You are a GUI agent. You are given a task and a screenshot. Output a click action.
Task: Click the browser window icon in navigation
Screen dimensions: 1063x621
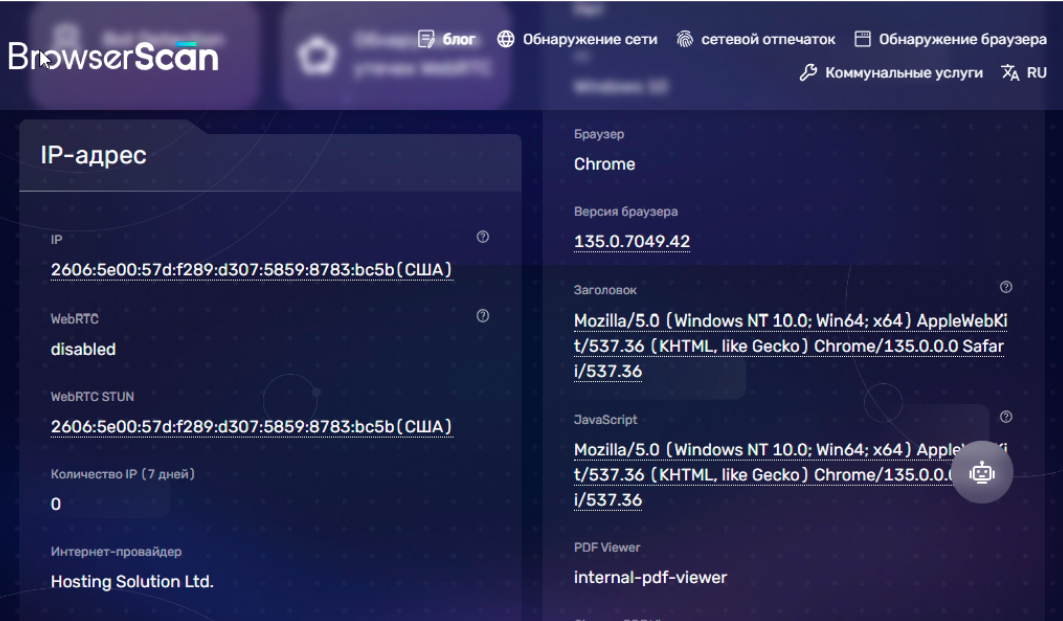coord(862,39)
